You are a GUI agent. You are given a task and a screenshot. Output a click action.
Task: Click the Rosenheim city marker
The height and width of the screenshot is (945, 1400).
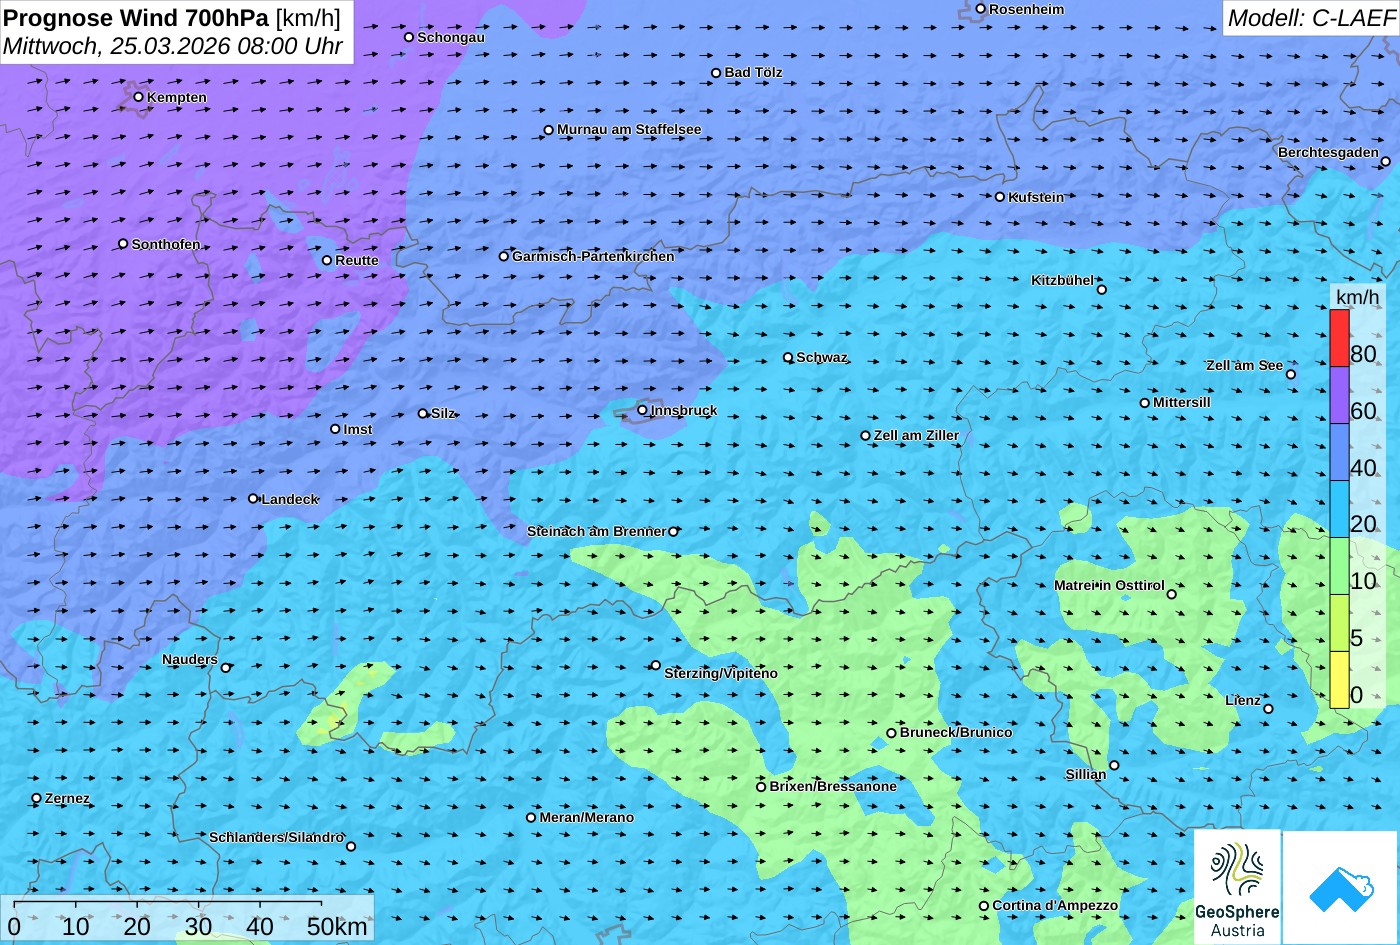click(980, 9)
